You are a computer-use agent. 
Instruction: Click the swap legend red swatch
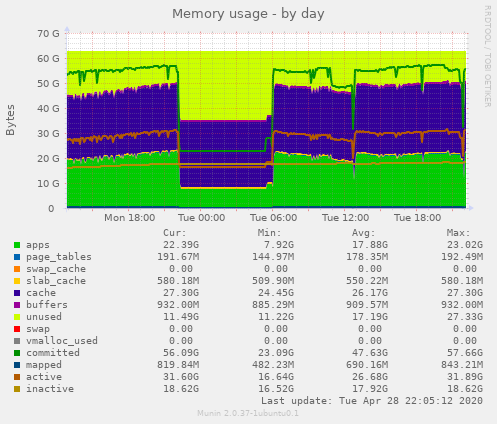[17, 329]
